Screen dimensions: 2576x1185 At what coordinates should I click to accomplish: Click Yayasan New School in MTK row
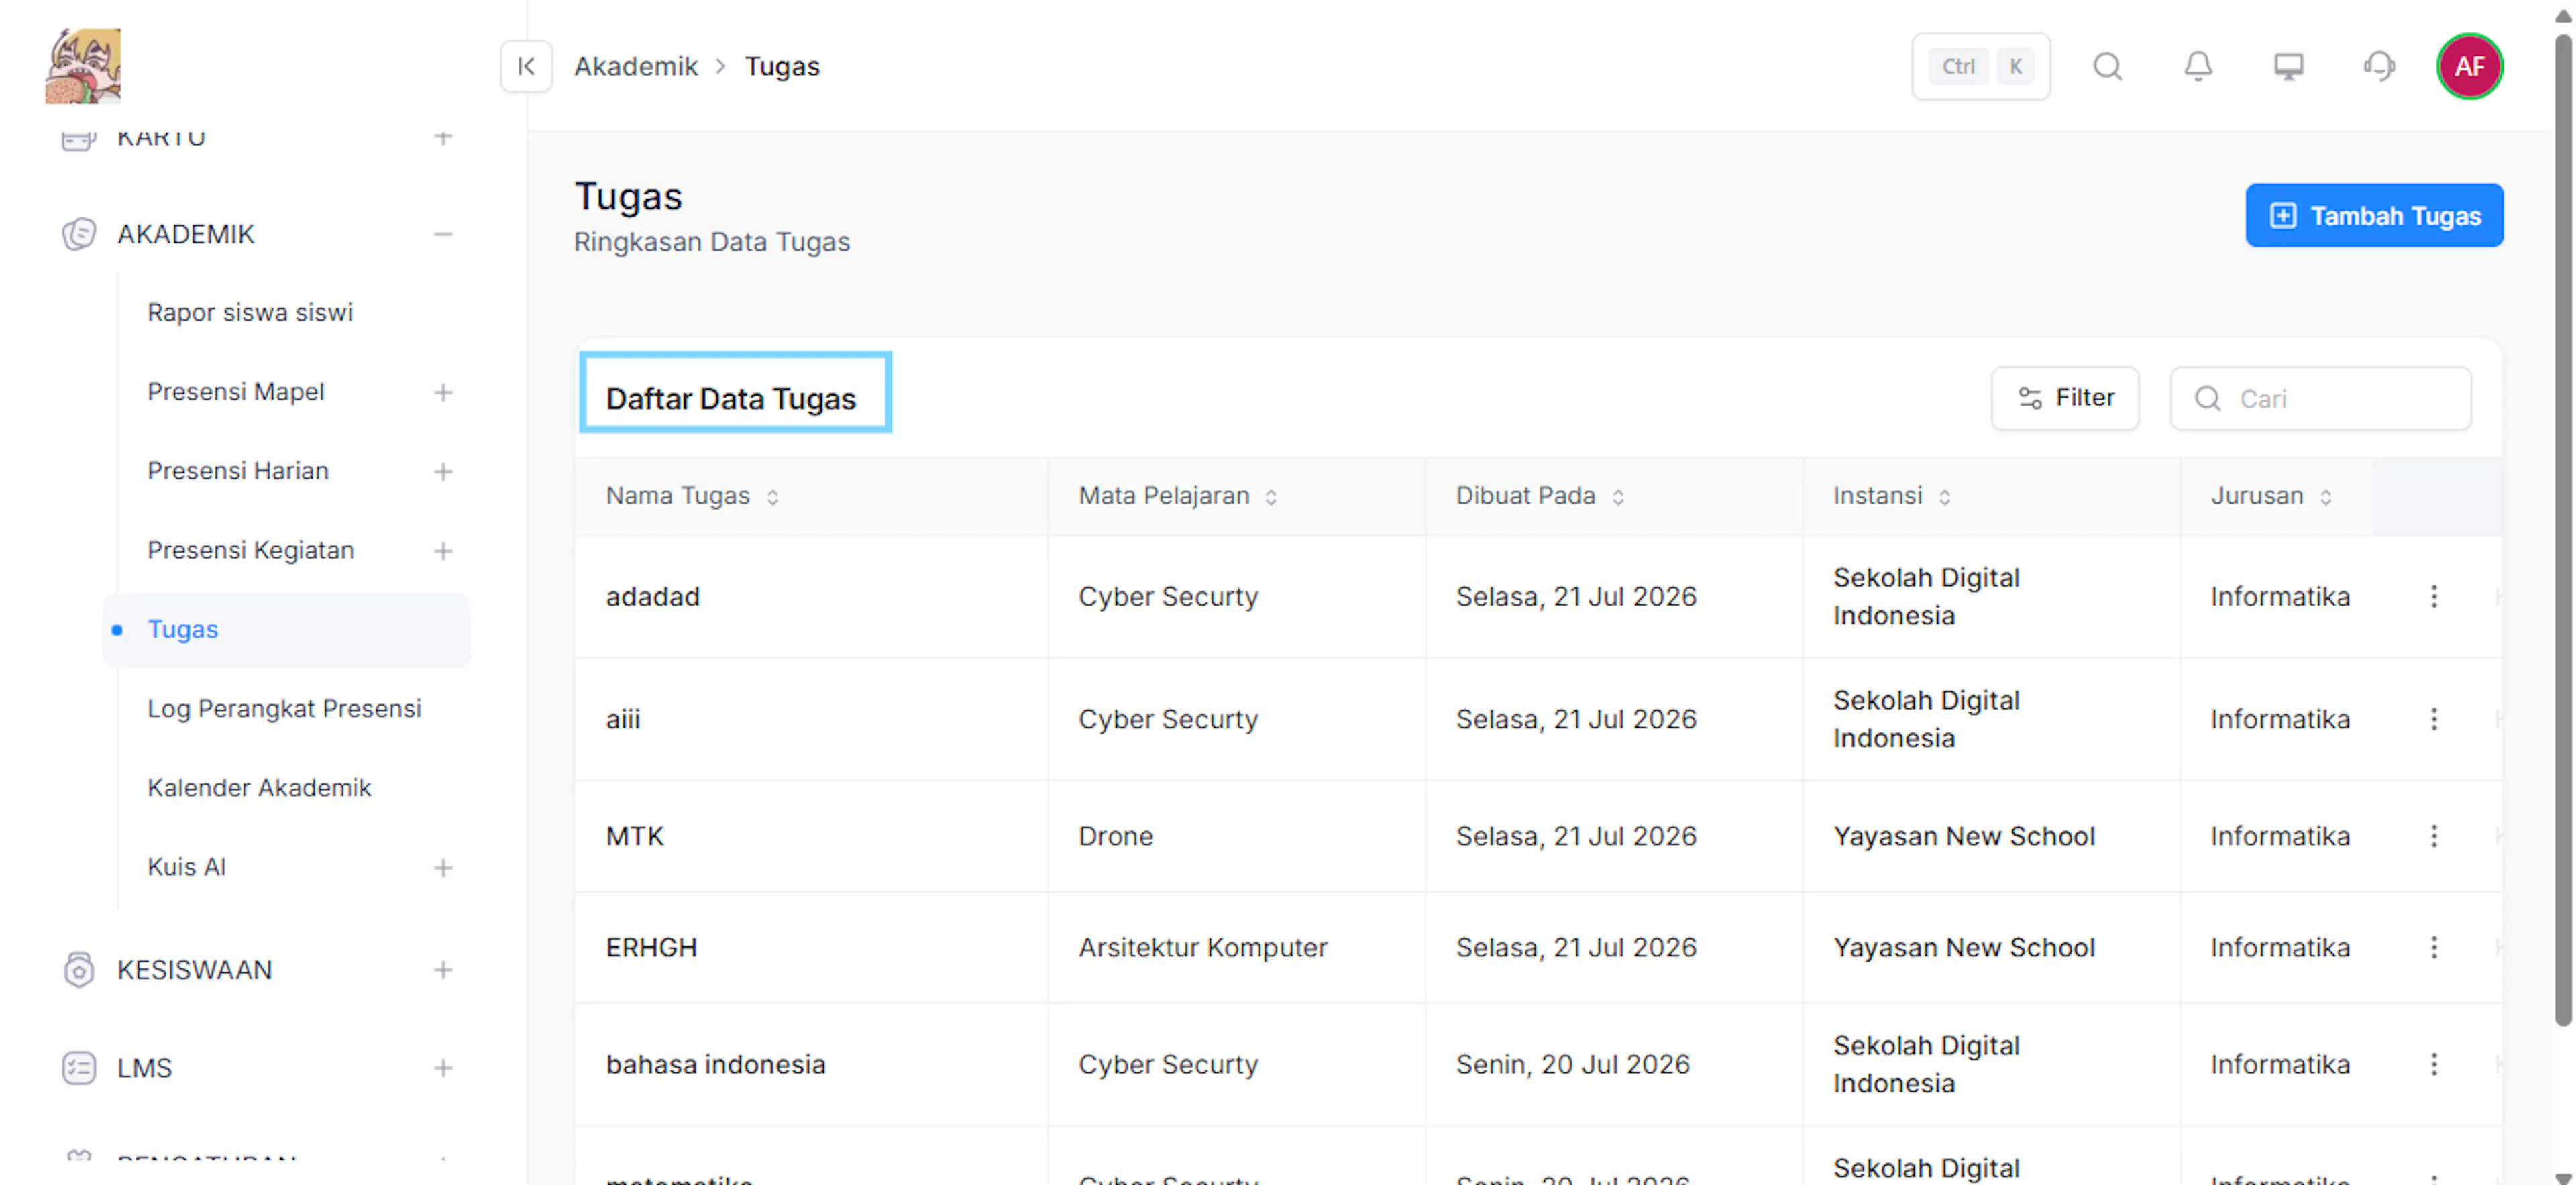1963,836
